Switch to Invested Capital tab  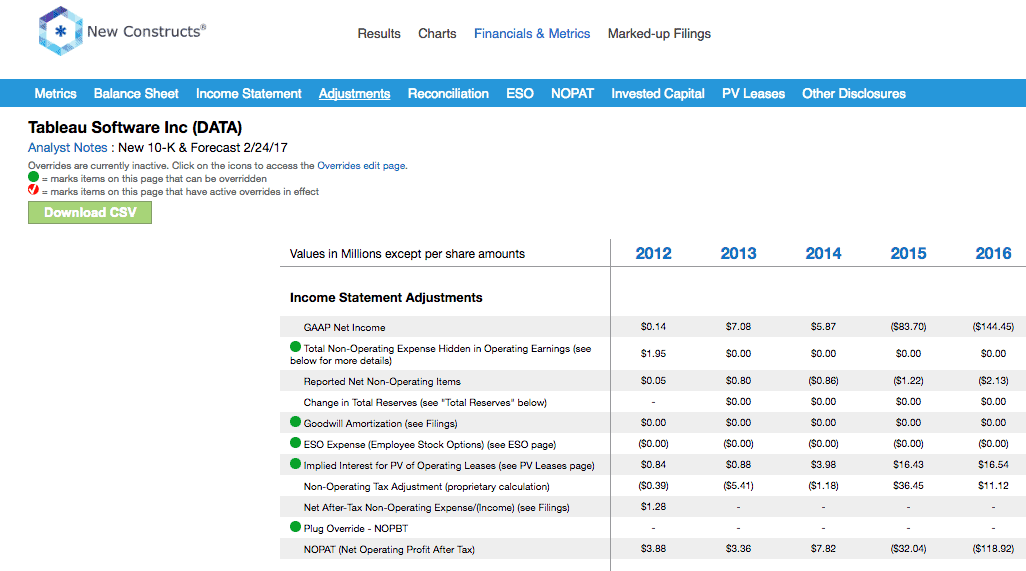point(658,94)
